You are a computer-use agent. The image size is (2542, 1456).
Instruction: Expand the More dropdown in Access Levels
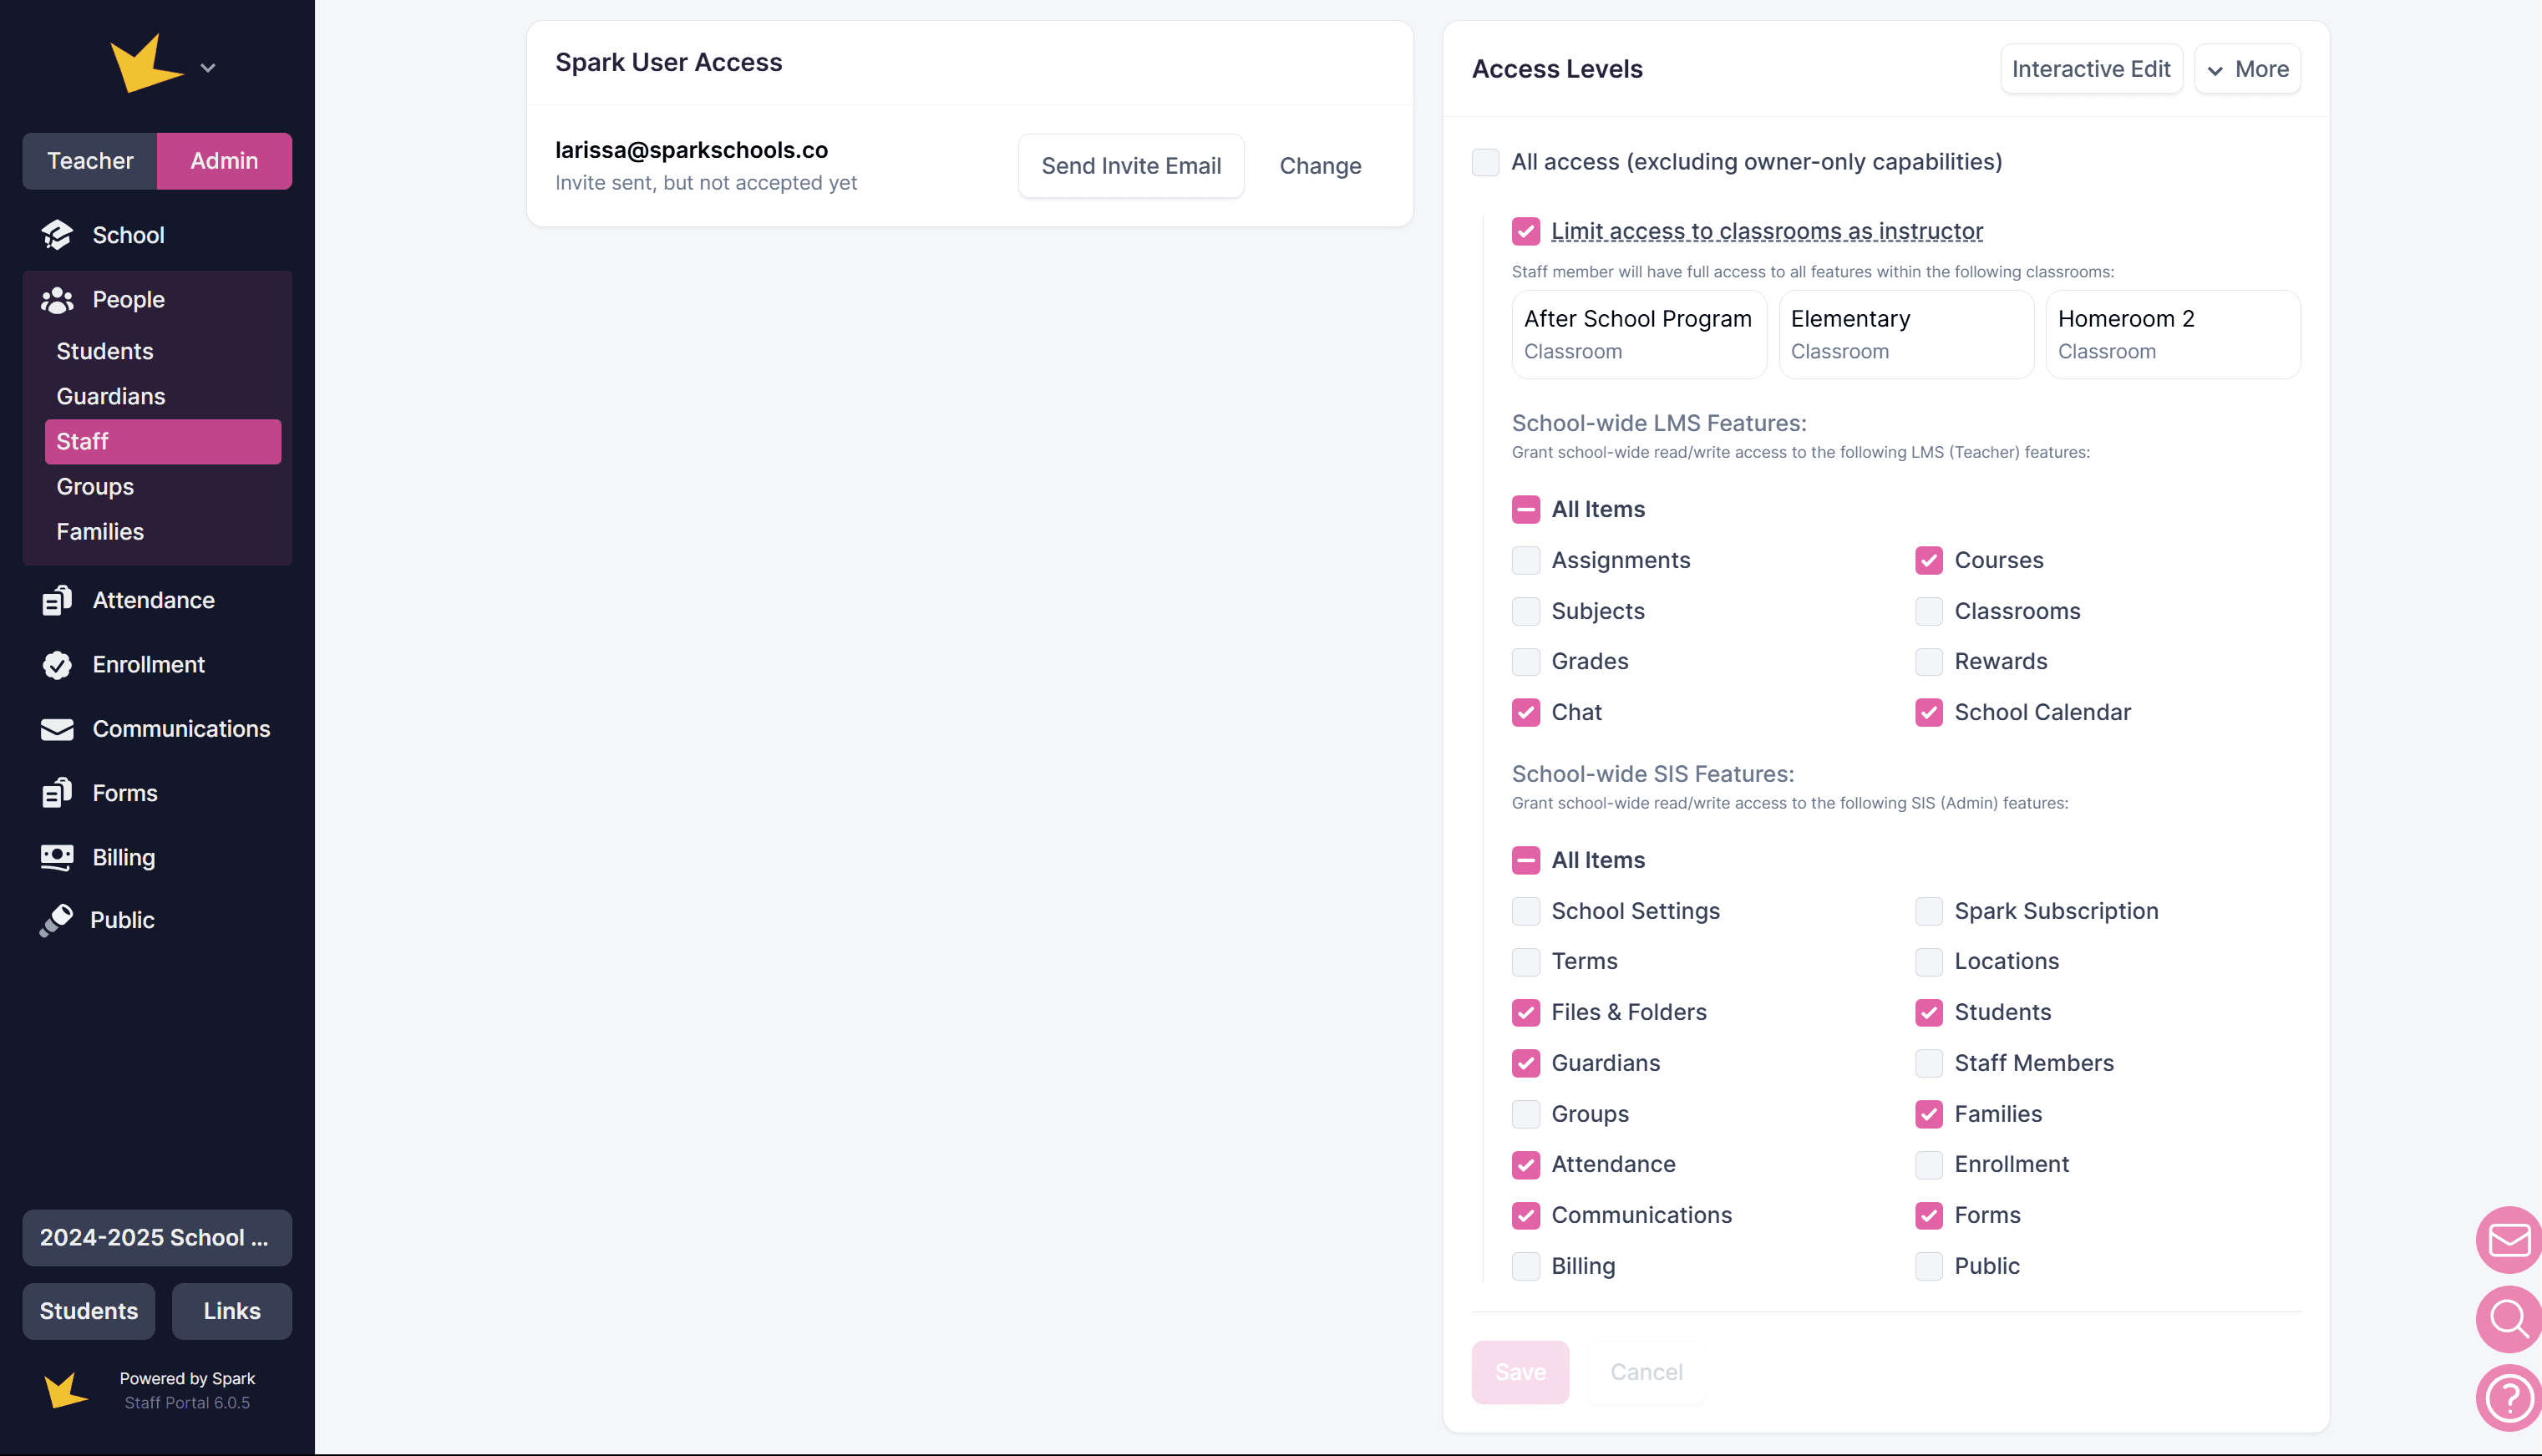(2247, 69)
